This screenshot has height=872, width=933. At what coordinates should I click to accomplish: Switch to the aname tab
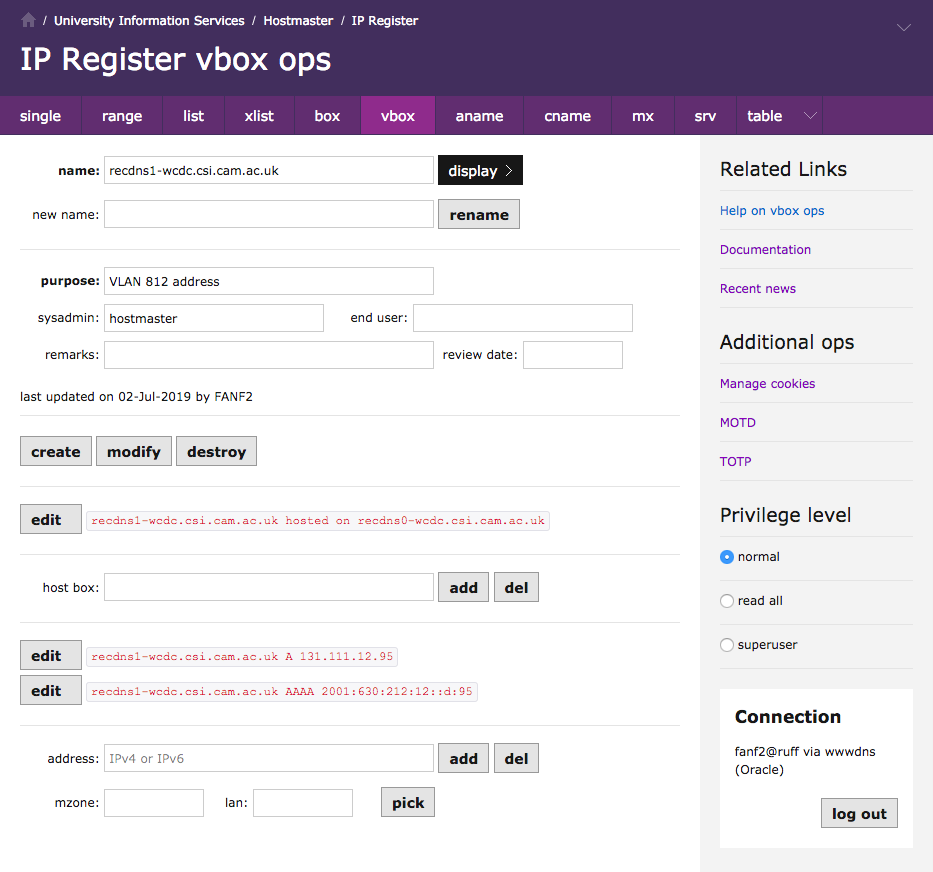(x=479, y=116)
